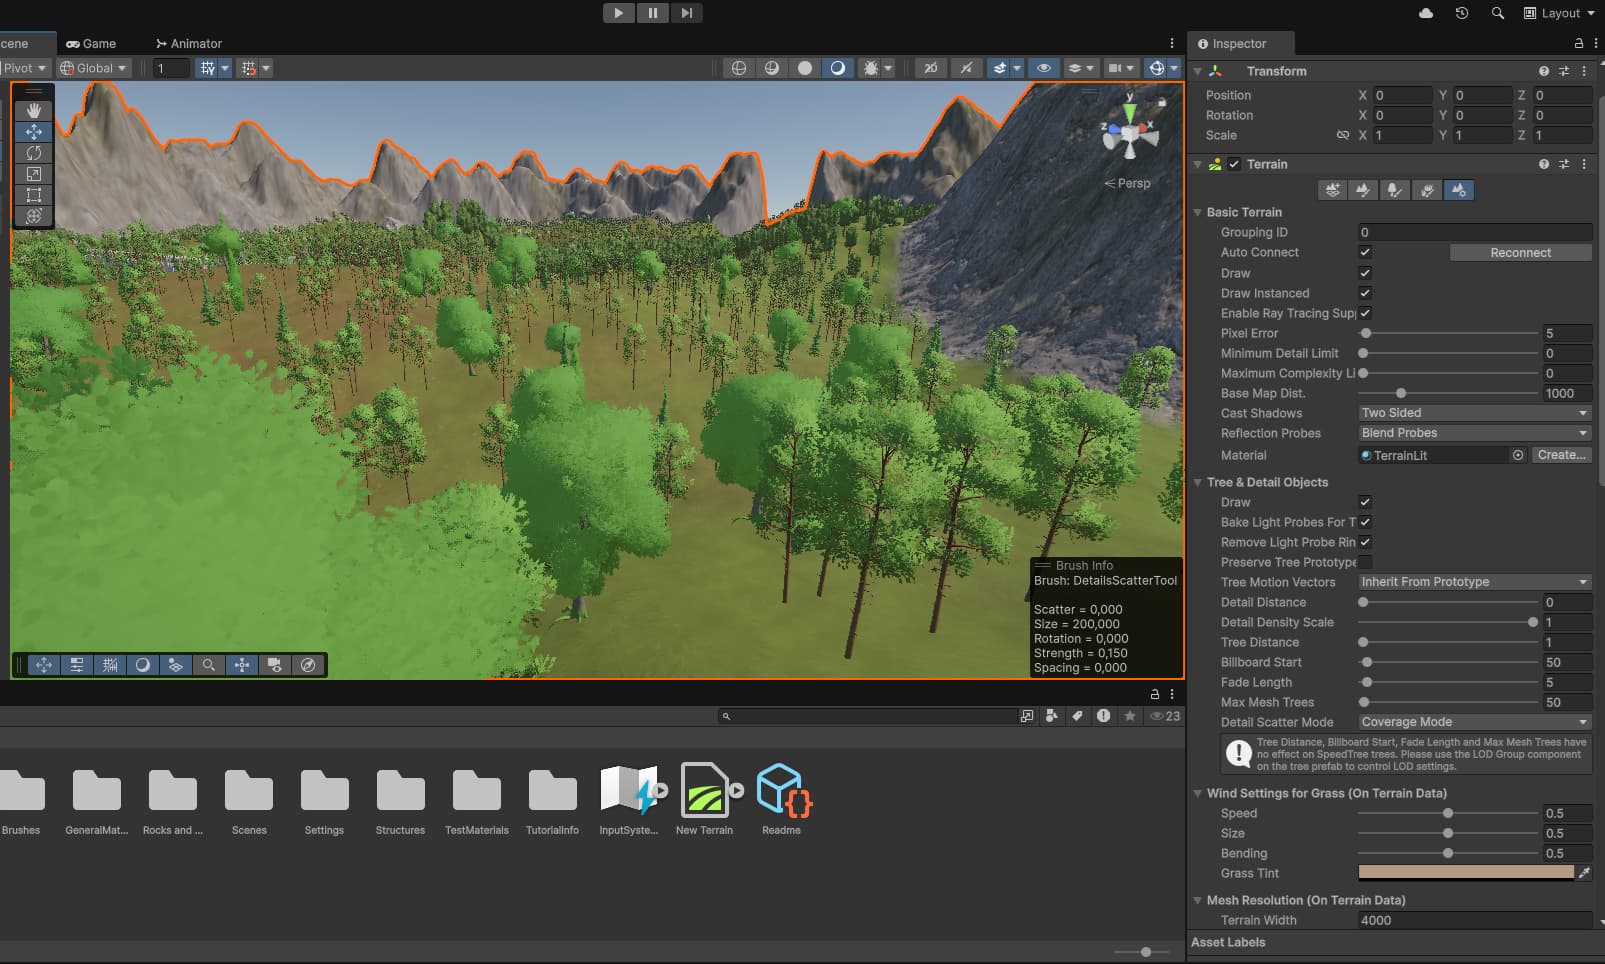Screen dimensions: 1605x964
Task: Select the zoom magnifier in scene overlay toolbar
Action: pyautogui.click(x=208, y=664)
